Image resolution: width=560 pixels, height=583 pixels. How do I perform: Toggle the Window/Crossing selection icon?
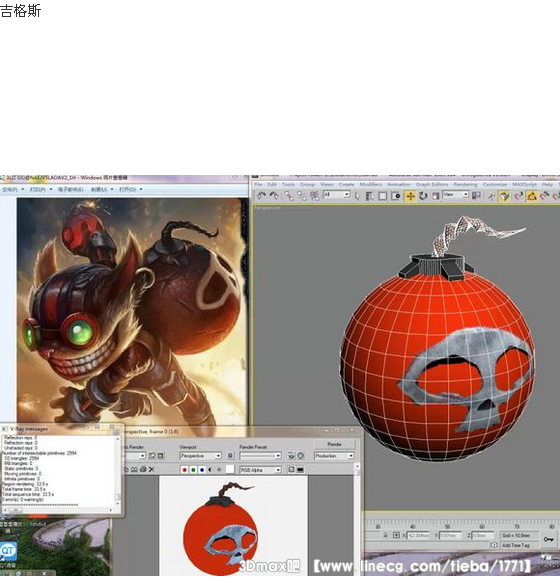396,196
